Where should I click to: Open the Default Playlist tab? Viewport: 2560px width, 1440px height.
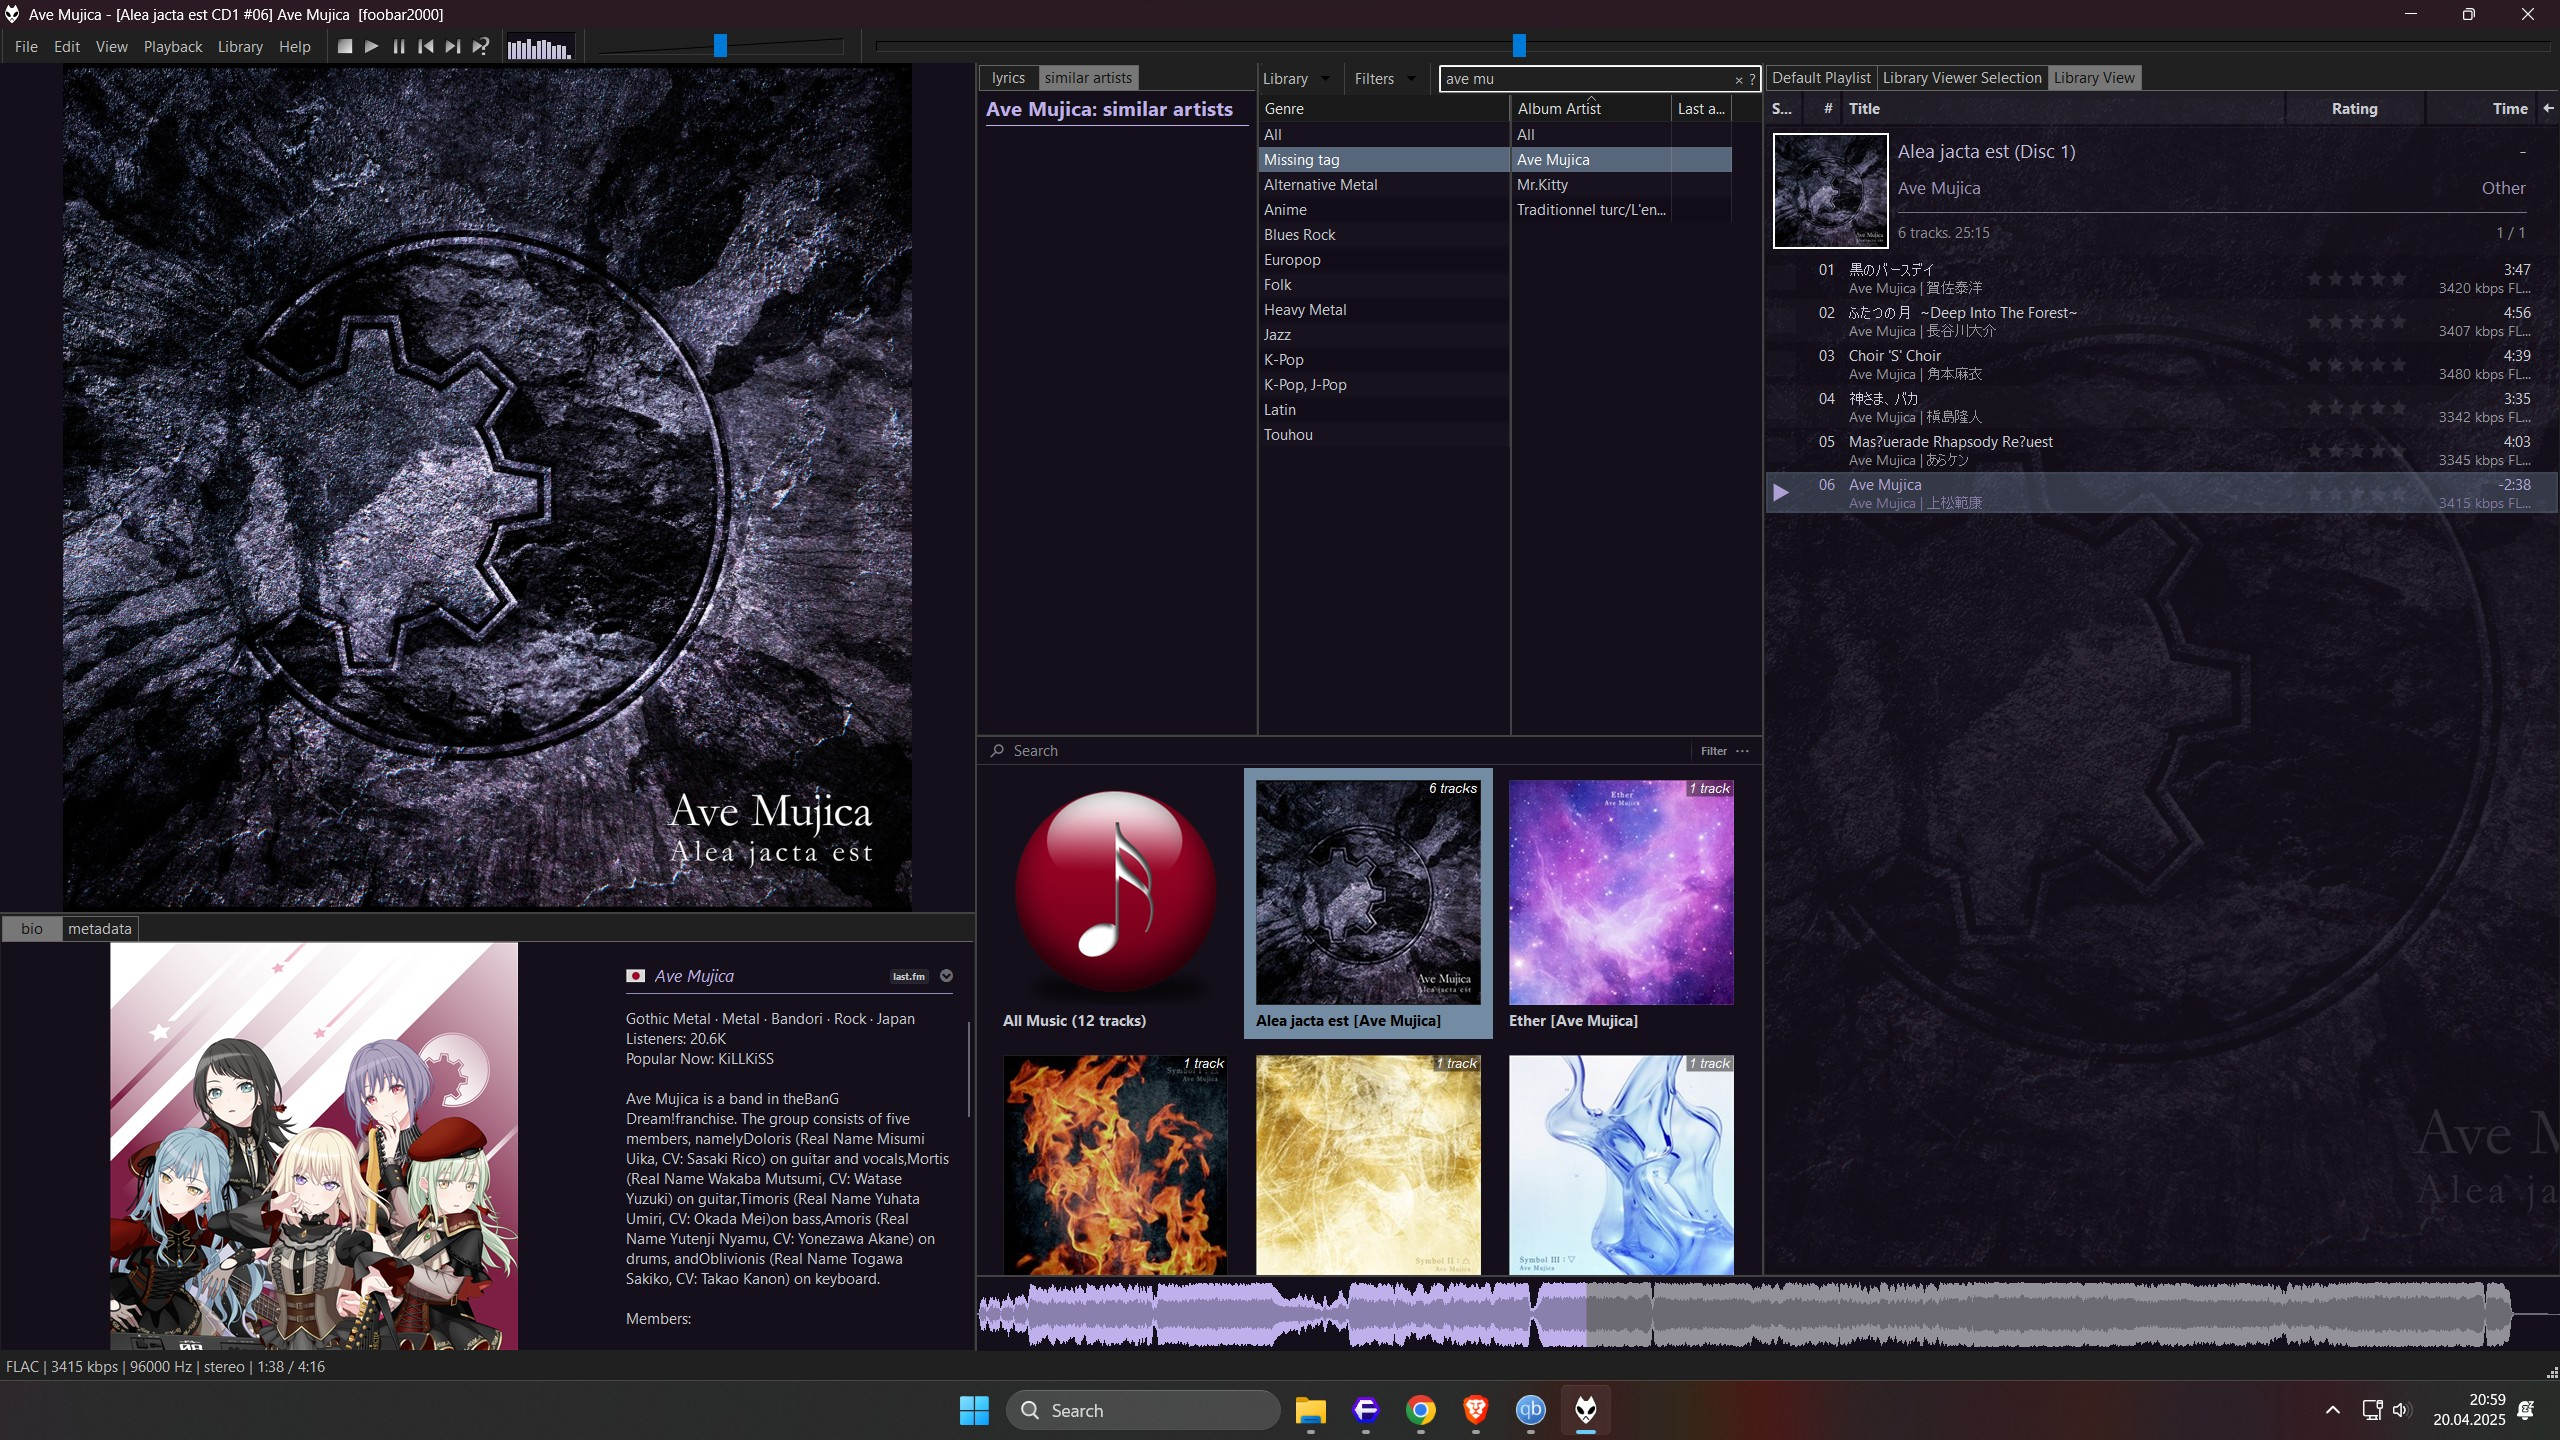click(x=1821, y=77)
